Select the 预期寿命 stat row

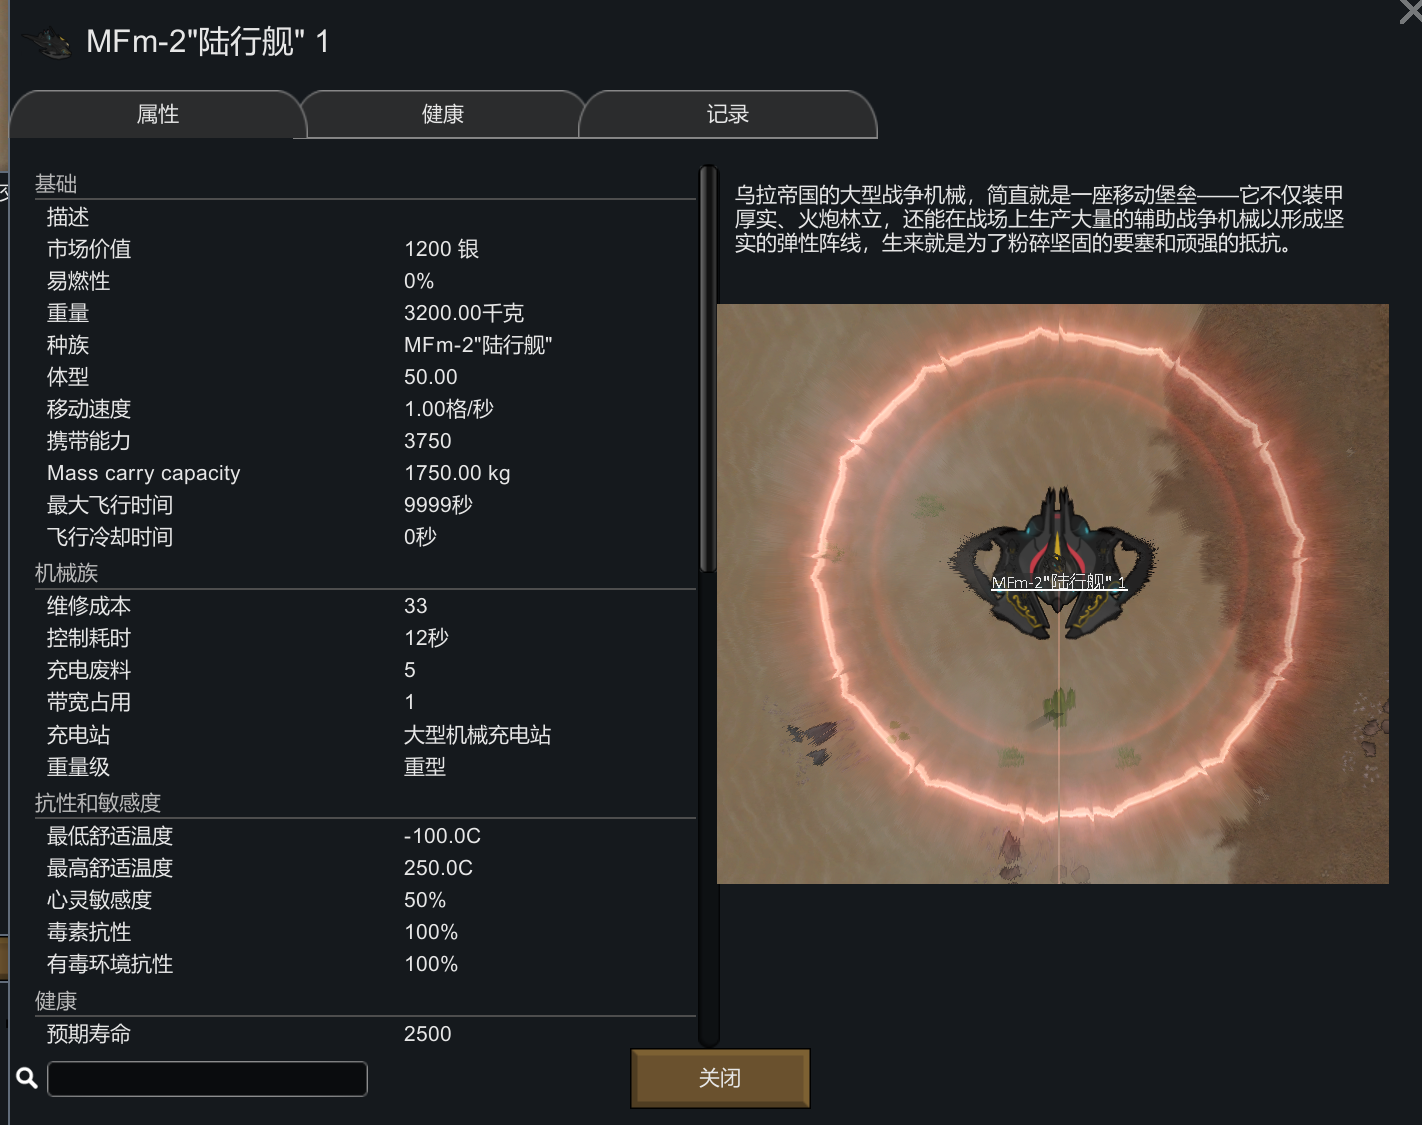point(365,1034)
